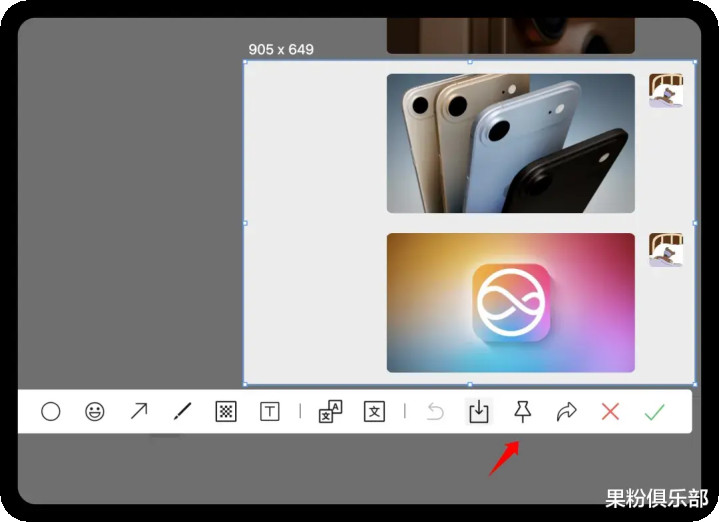Click the bottom-center selection handle
This screenshot has height=522, width=719.
coord(470,384)
